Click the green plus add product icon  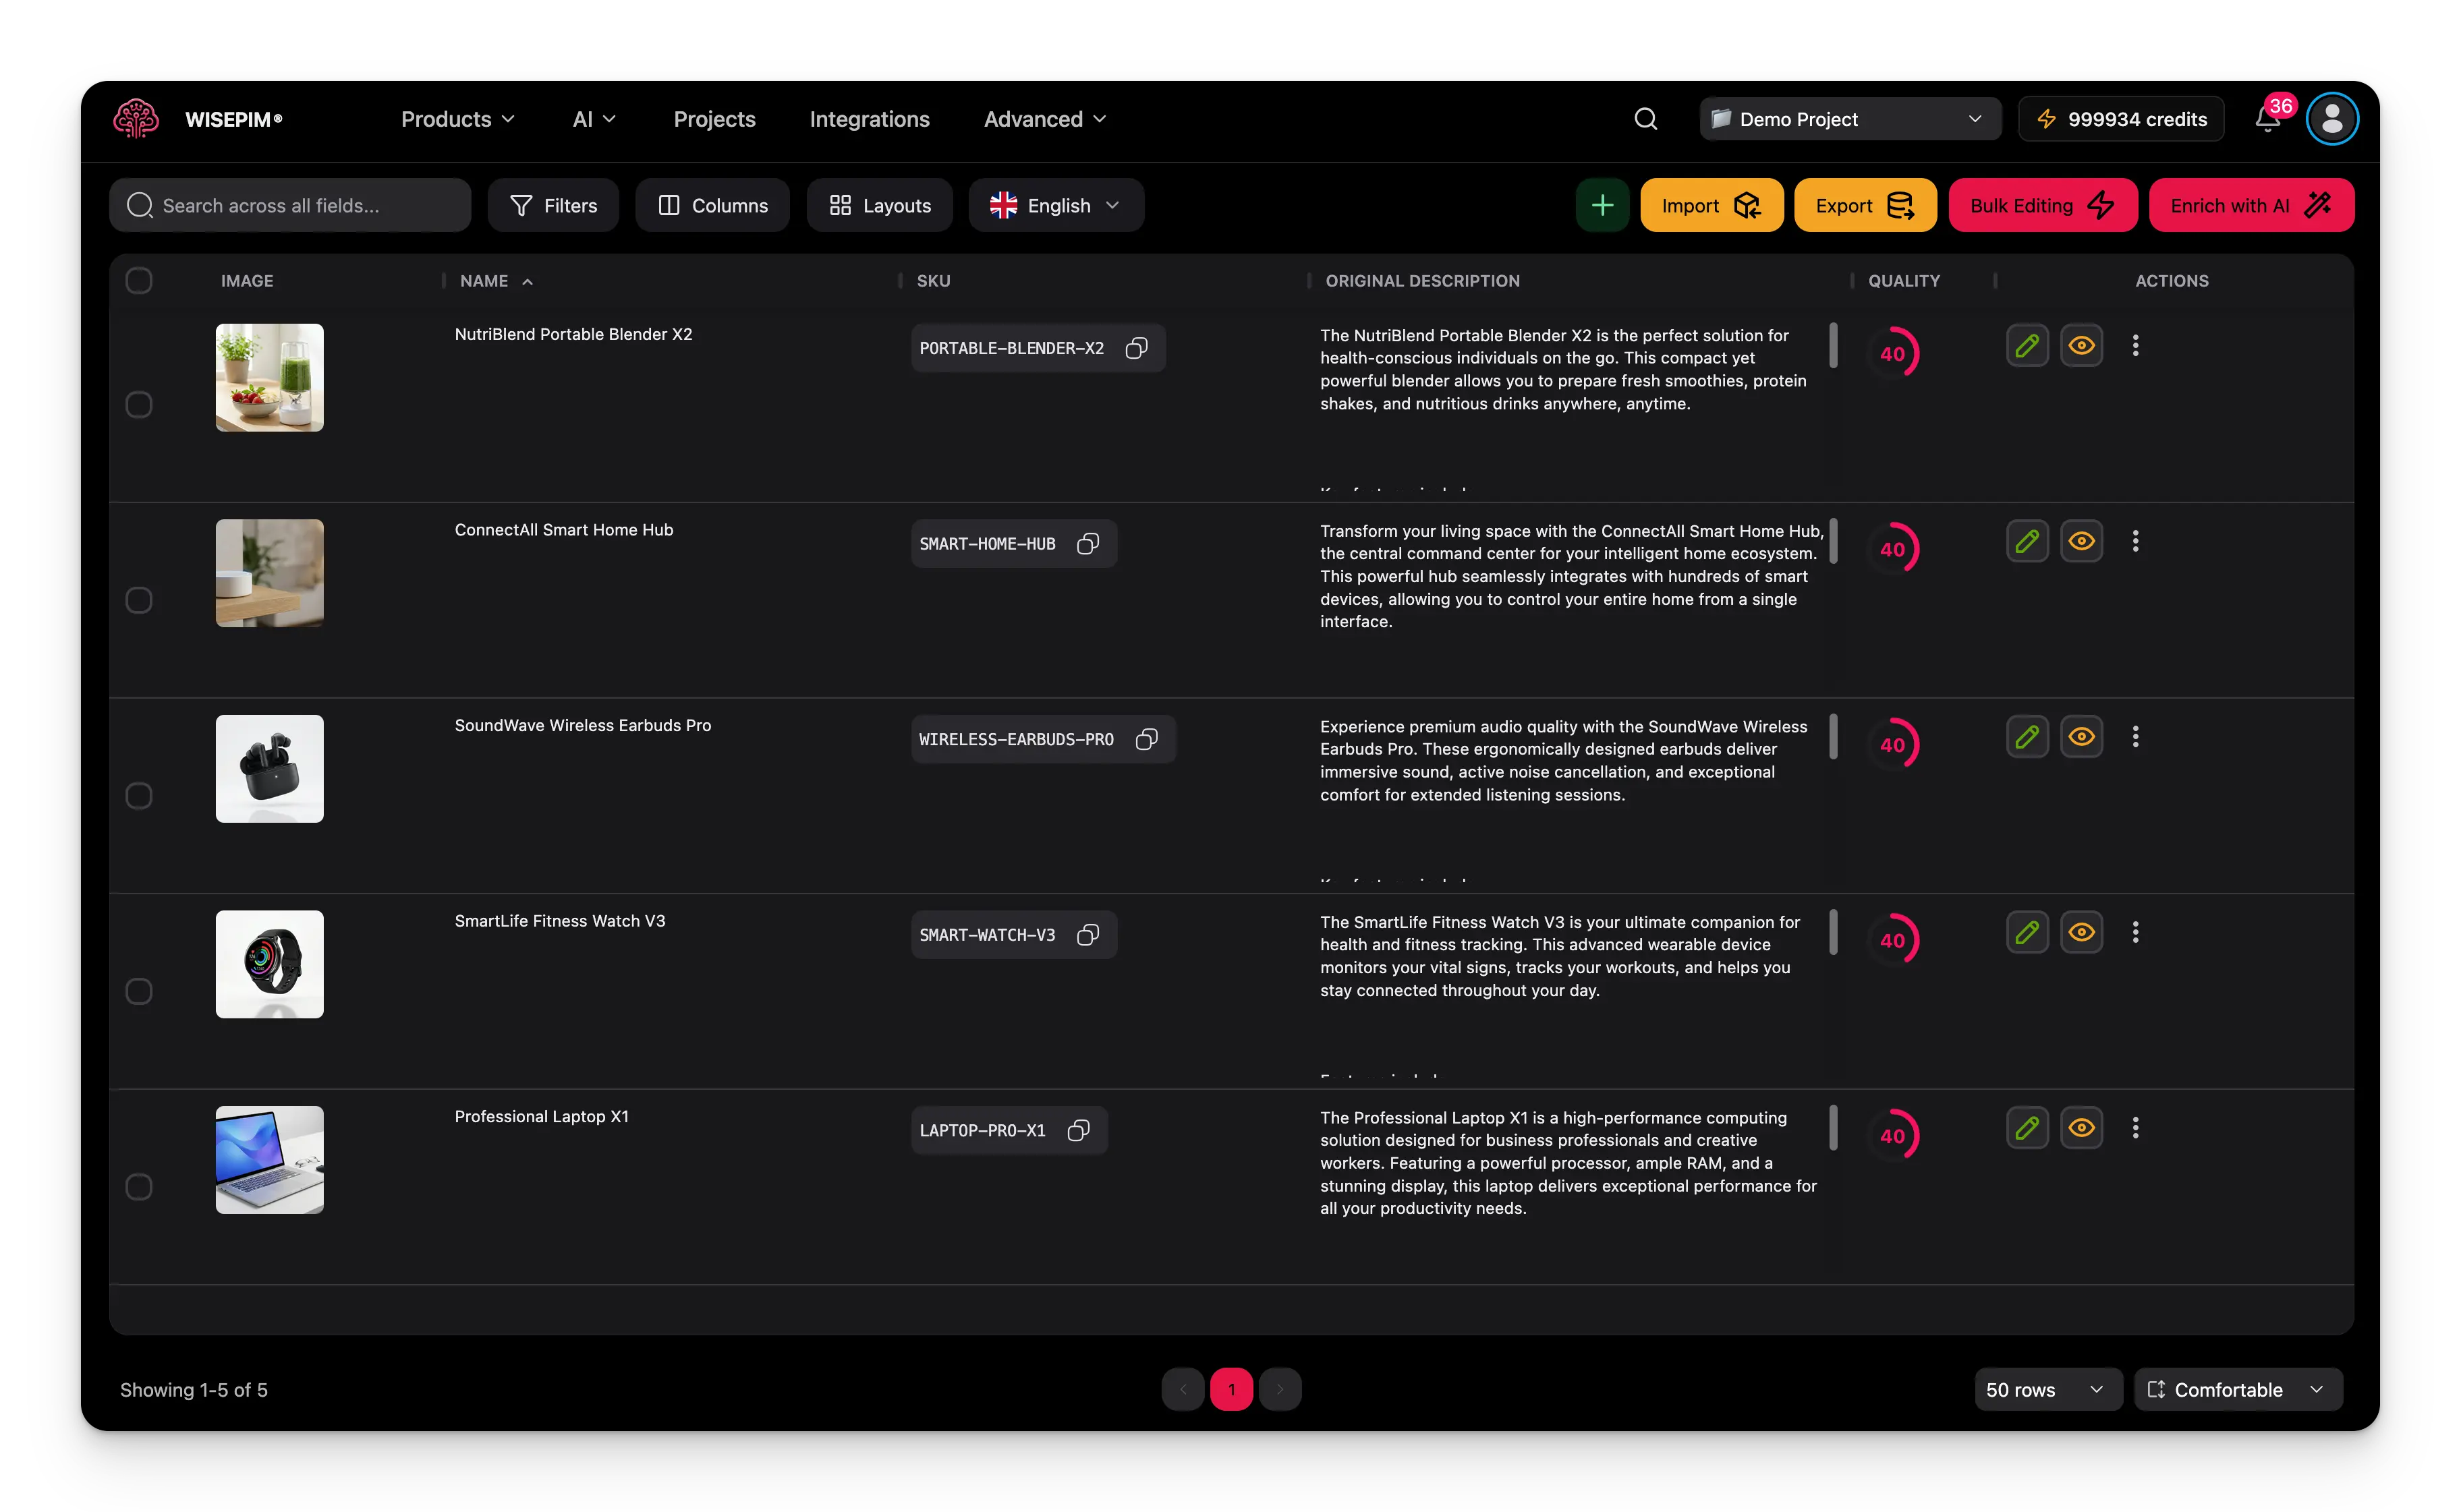point(1602,205)
